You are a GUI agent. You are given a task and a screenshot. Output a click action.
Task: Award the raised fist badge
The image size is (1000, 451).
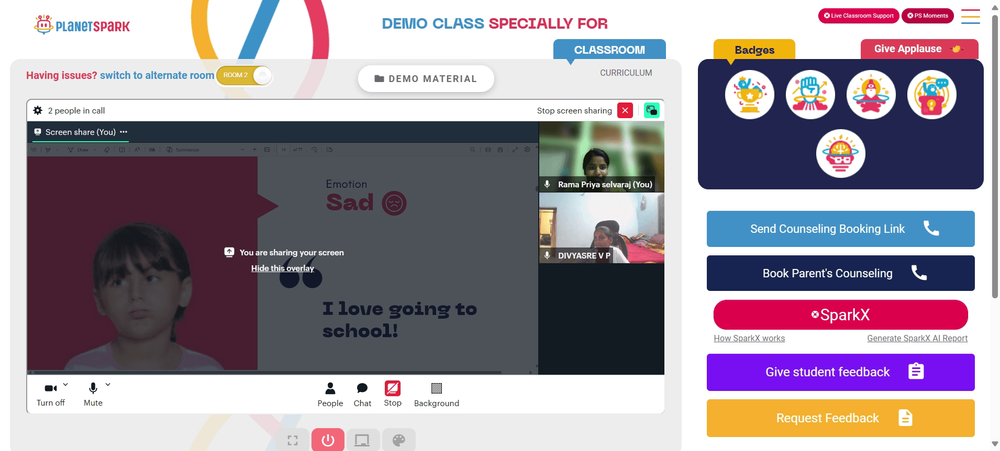pyautogui.click(x=810, y=94)
